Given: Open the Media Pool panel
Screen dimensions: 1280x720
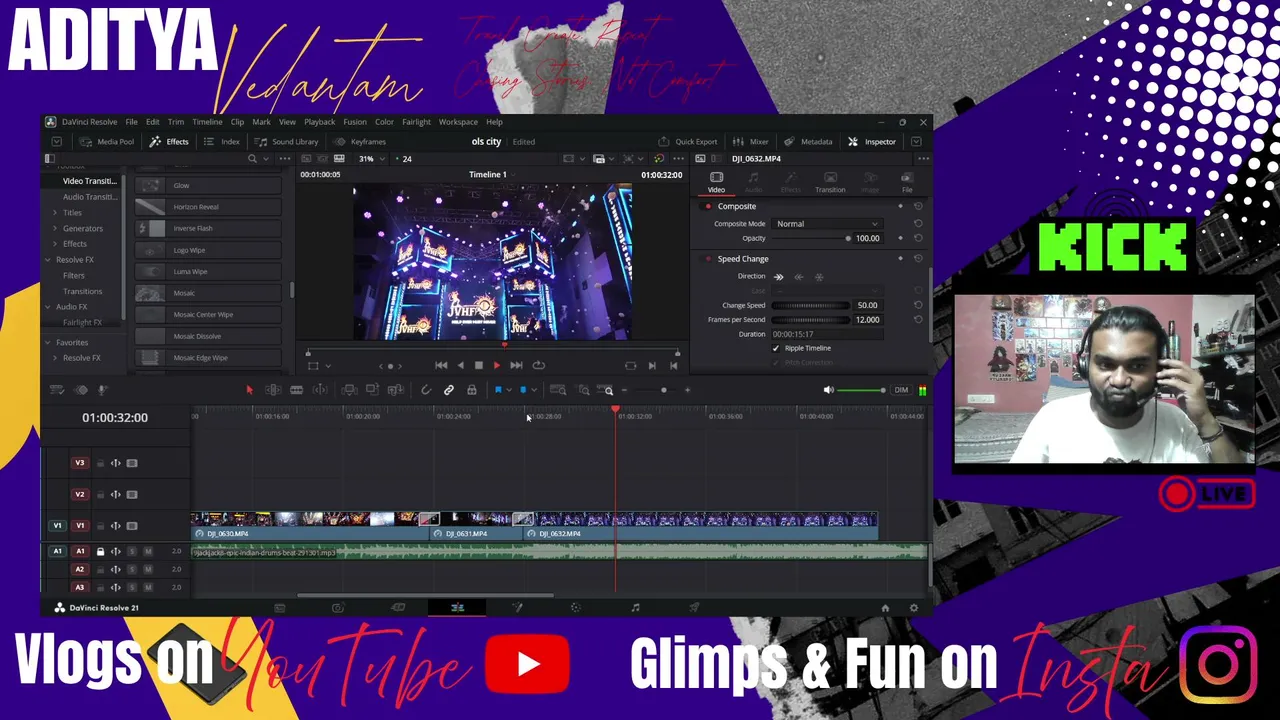Looking at the screenshot, I should click(107, 142).
